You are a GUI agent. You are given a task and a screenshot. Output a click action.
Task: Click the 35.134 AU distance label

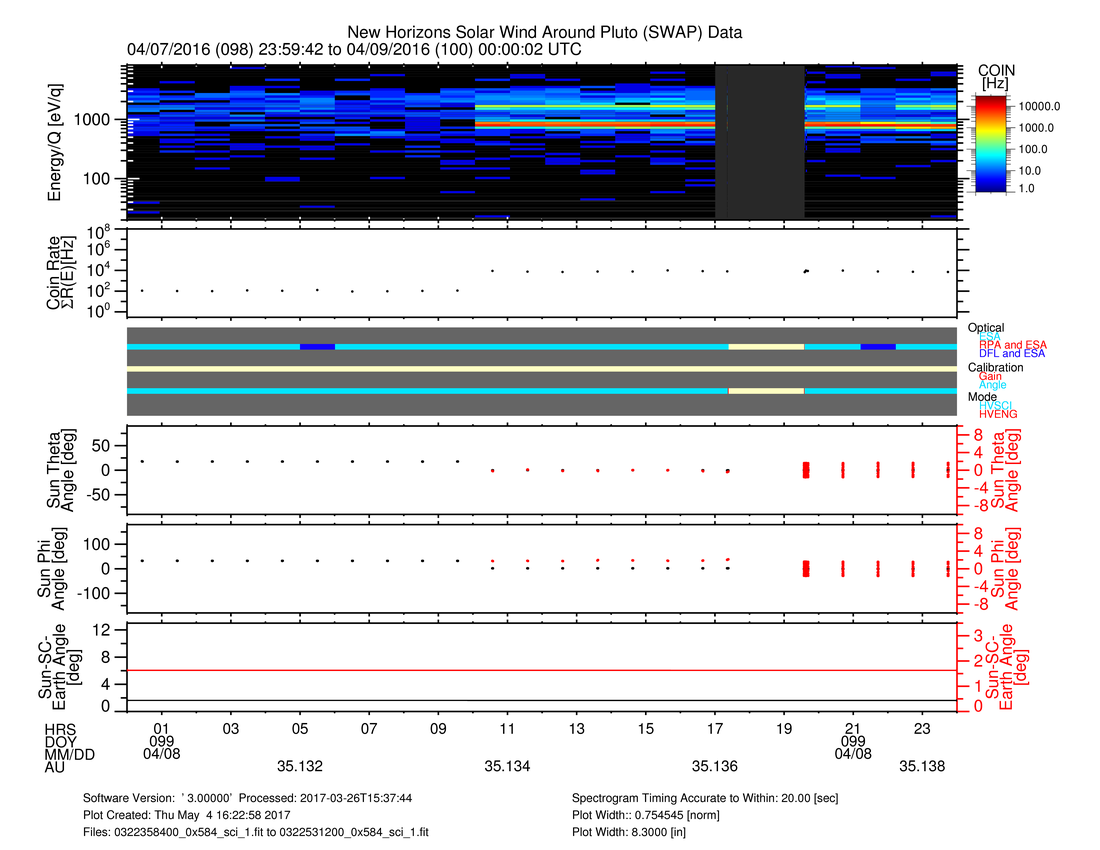click(507, 767)
